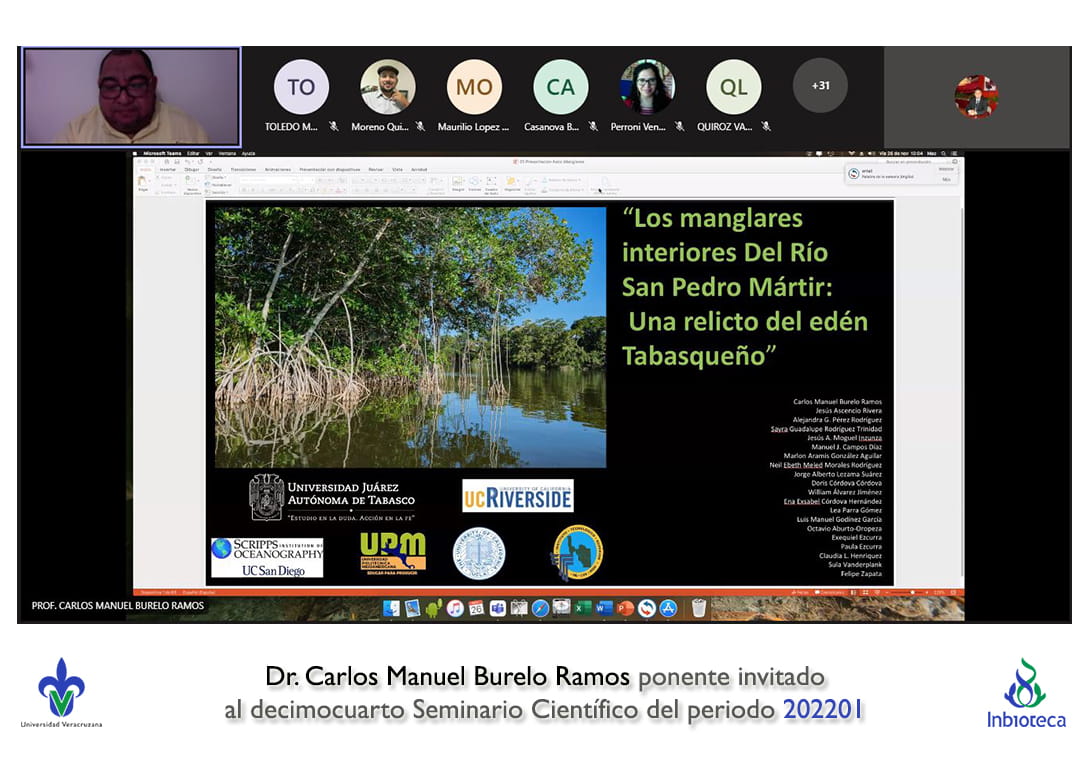This screenshot has width=1090, height=760.
Task: Open the Diseño dropdown in Inicio ribbon
Action: (216, 177)
